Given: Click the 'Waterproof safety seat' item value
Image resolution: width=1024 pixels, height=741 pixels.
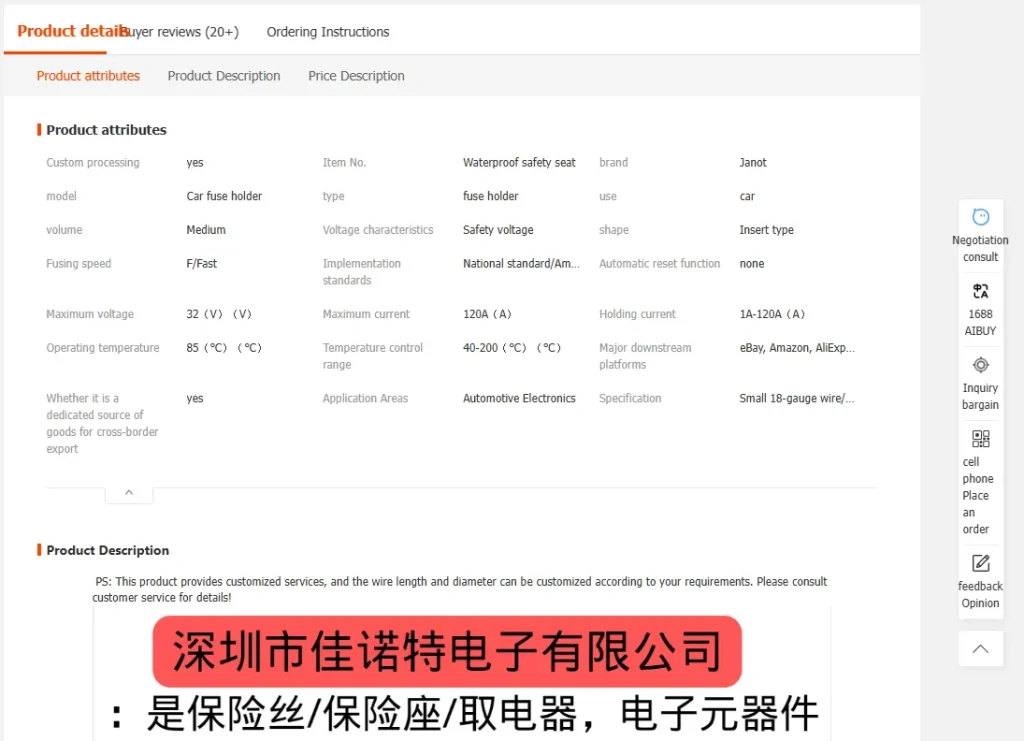Looking at the screenshot, I should click(519, 163).
